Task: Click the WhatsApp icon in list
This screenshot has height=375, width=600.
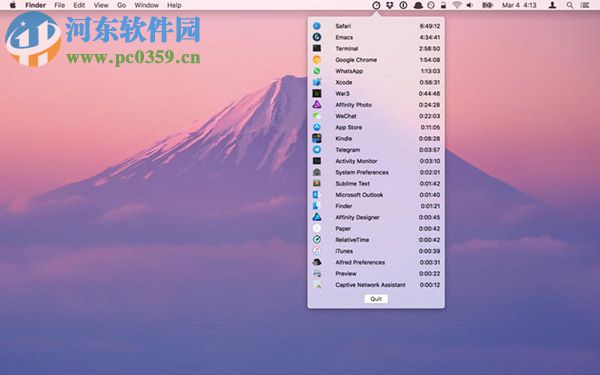Action: click(317, 71)
